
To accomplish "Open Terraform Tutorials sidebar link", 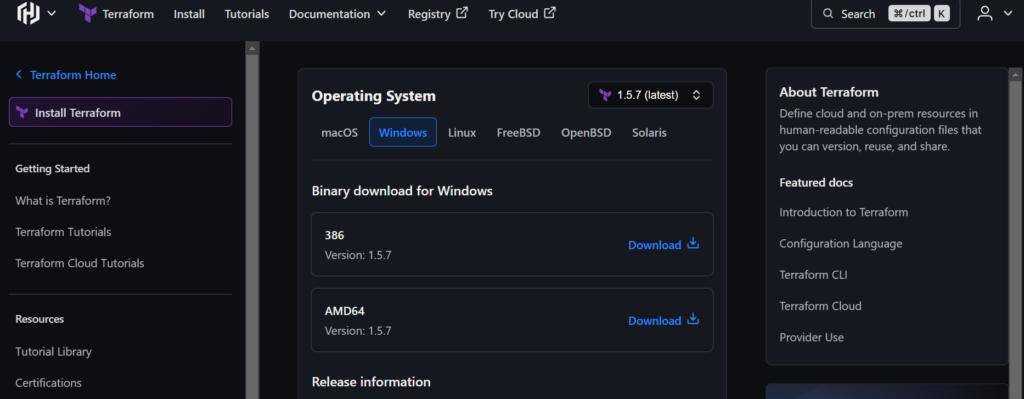I will point(63,232).
